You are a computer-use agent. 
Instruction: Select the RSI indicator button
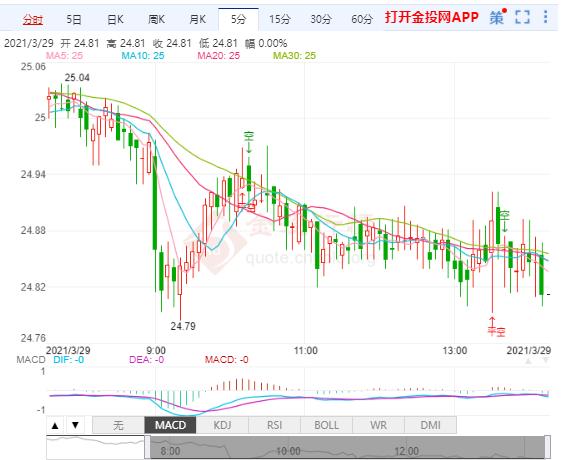click(274, 426)
